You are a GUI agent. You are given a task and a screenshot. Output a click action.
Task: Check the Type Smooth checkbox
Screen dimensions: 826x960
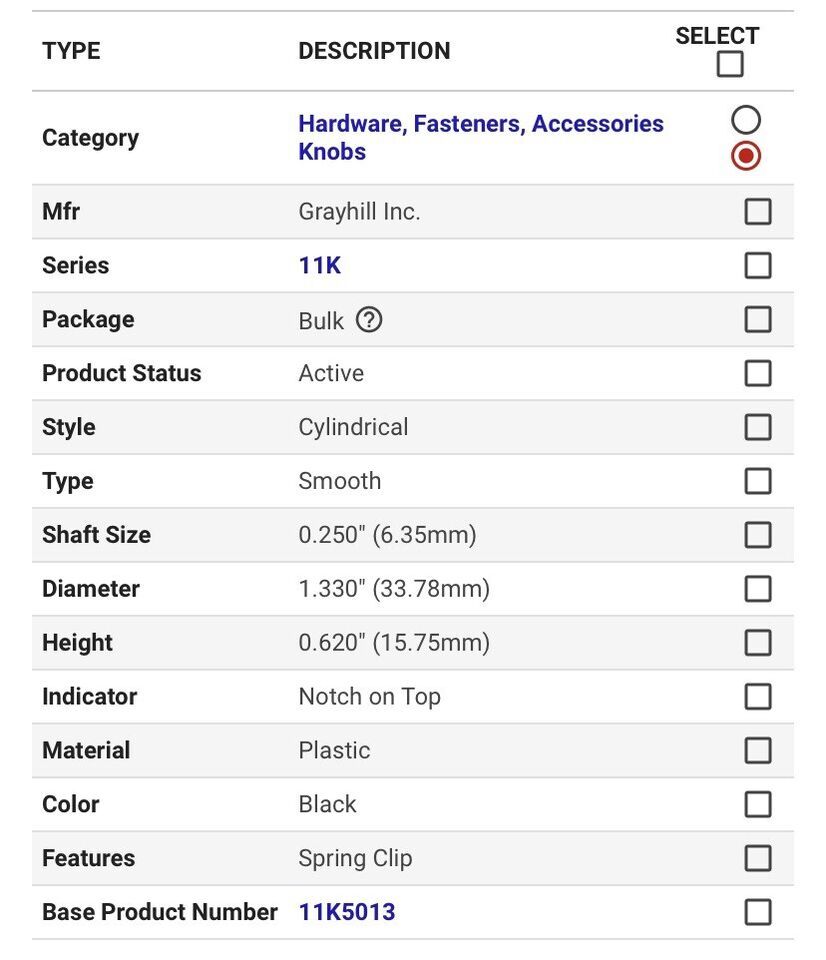[757, 481]
